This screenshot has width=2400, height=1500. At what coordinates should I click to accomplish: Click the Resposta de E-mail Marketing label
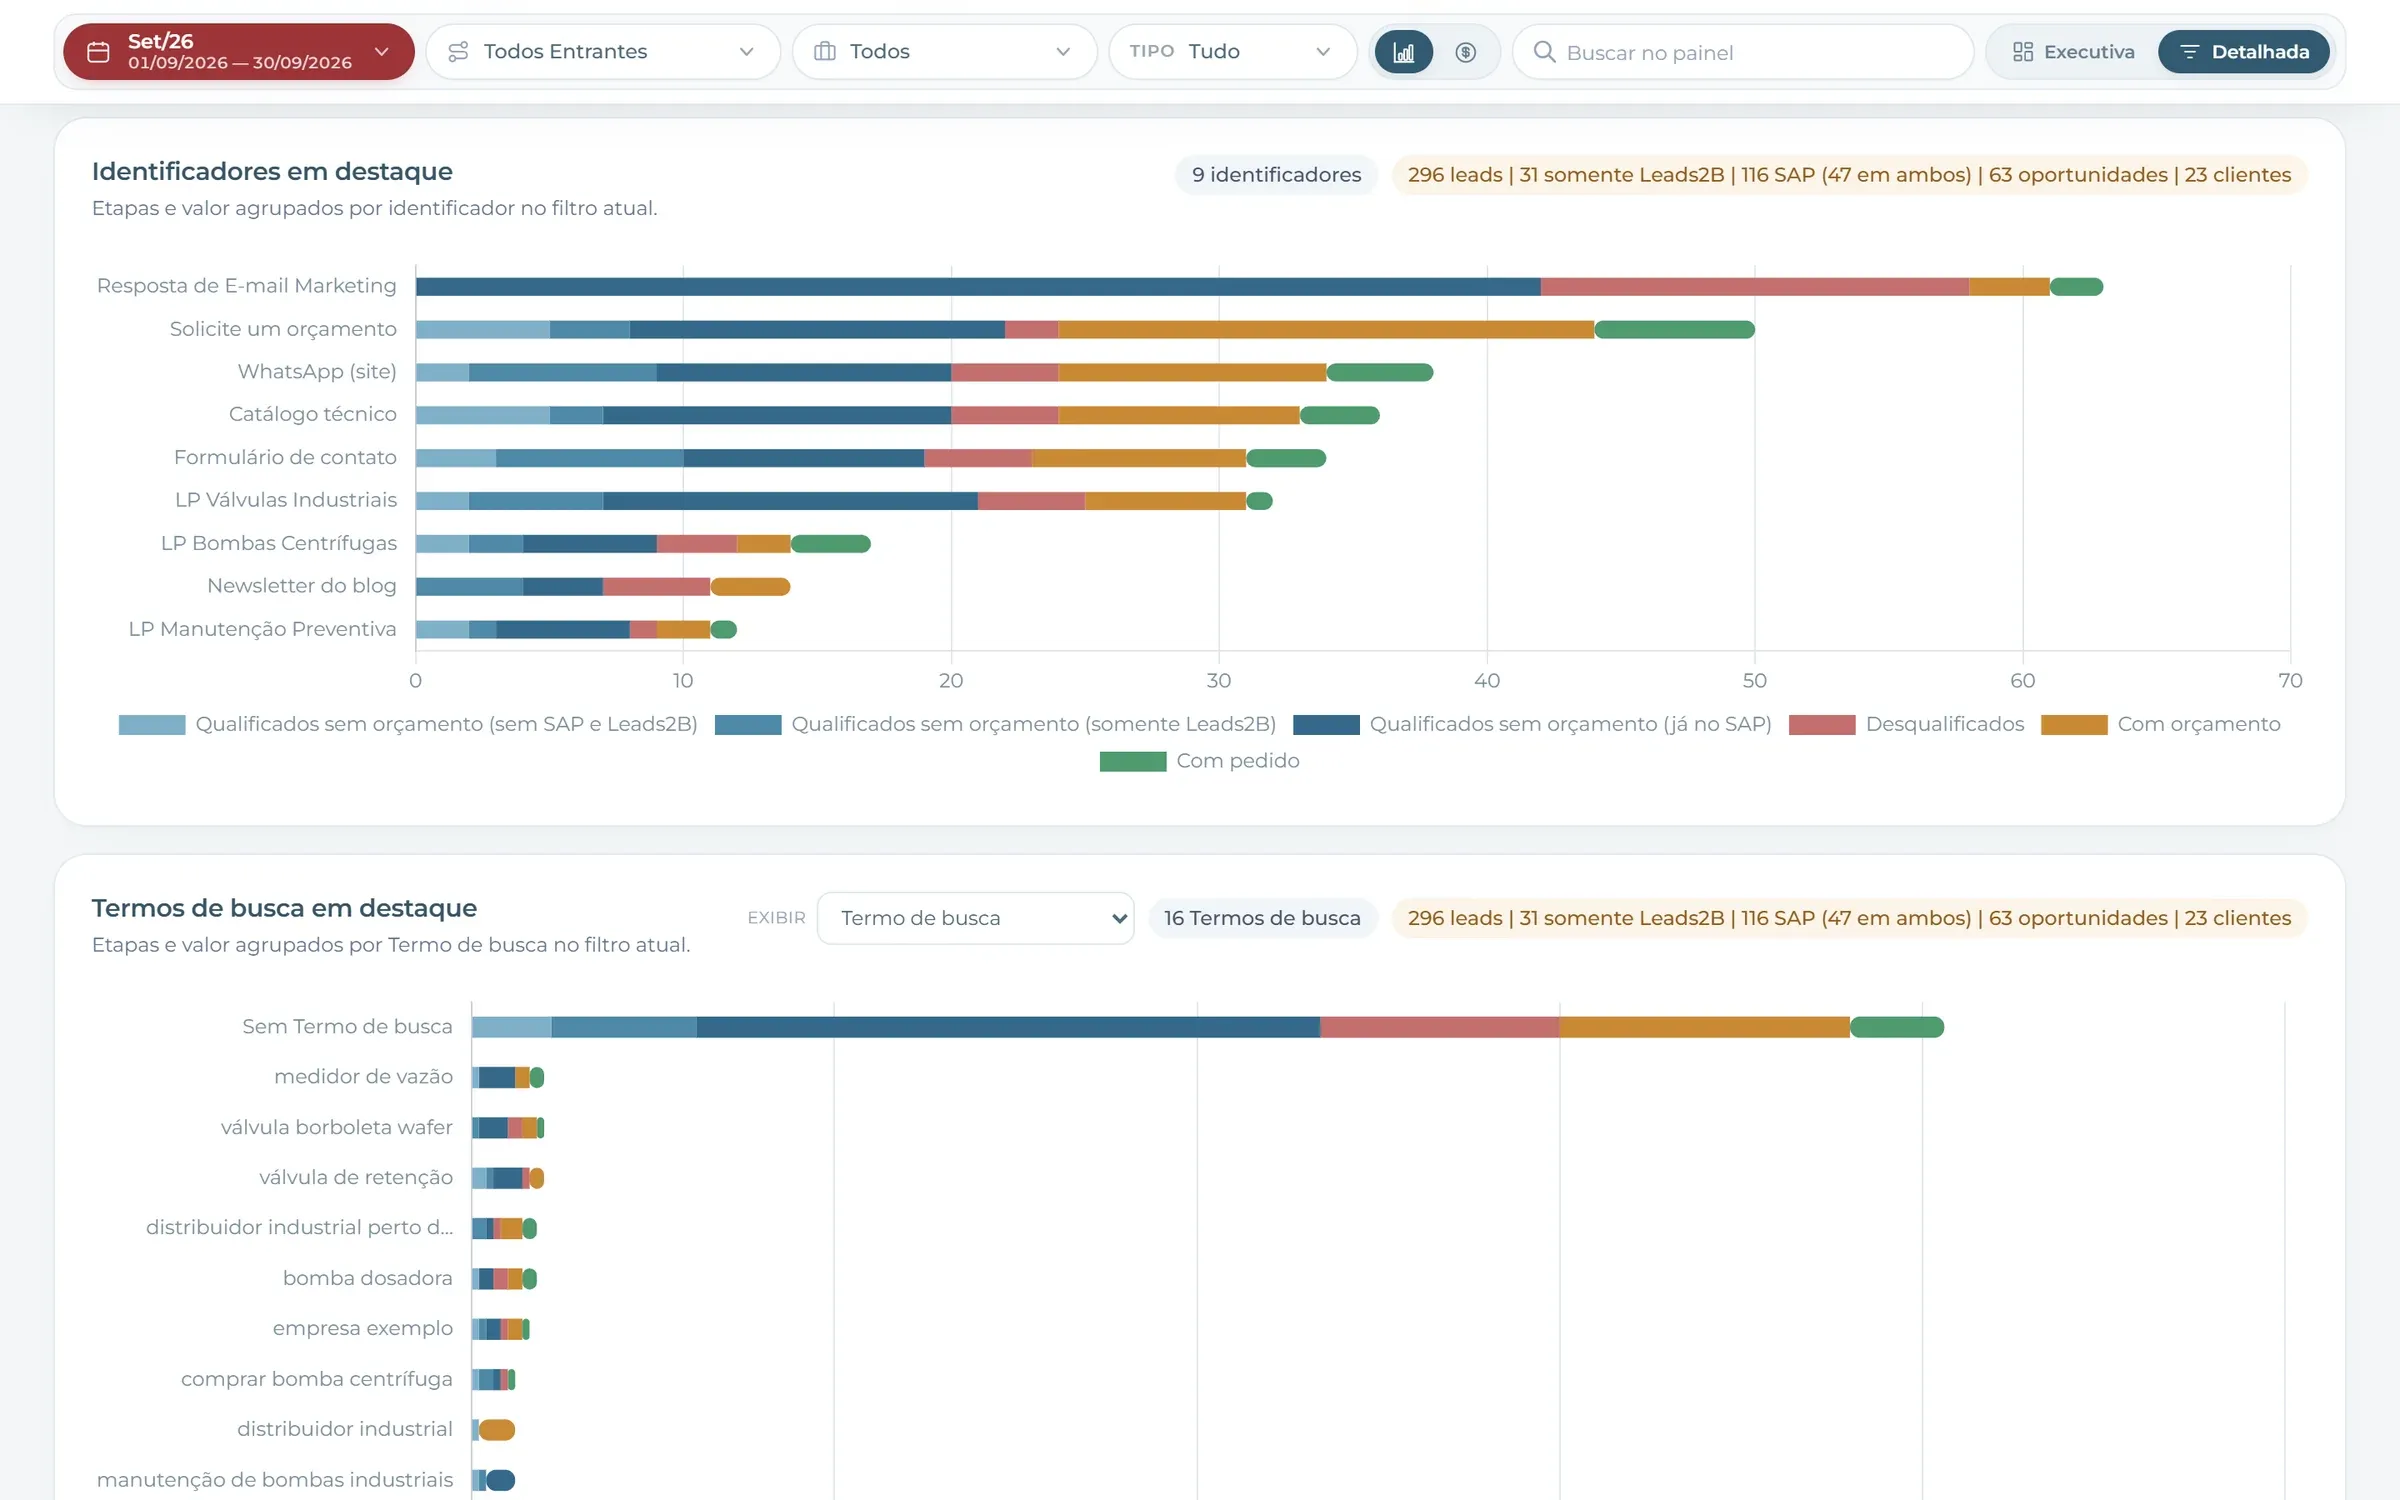[x=246, y=286]
